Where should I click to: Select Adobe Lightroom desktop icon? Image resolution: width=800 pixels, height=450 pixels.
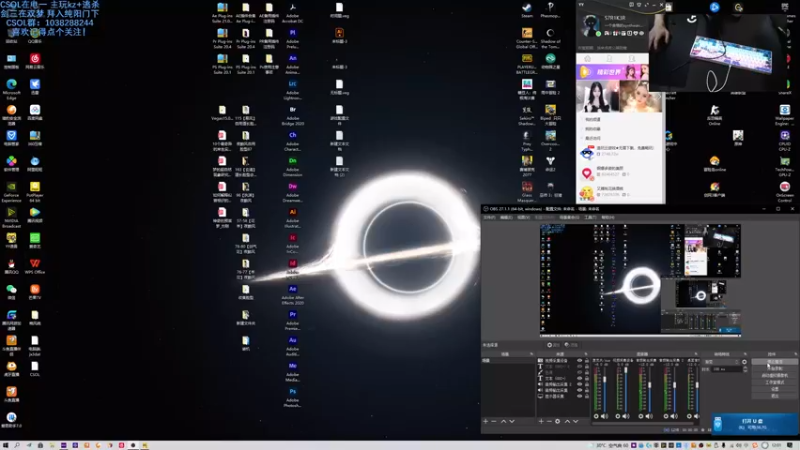pyautogui.click(x=292, y=90)
